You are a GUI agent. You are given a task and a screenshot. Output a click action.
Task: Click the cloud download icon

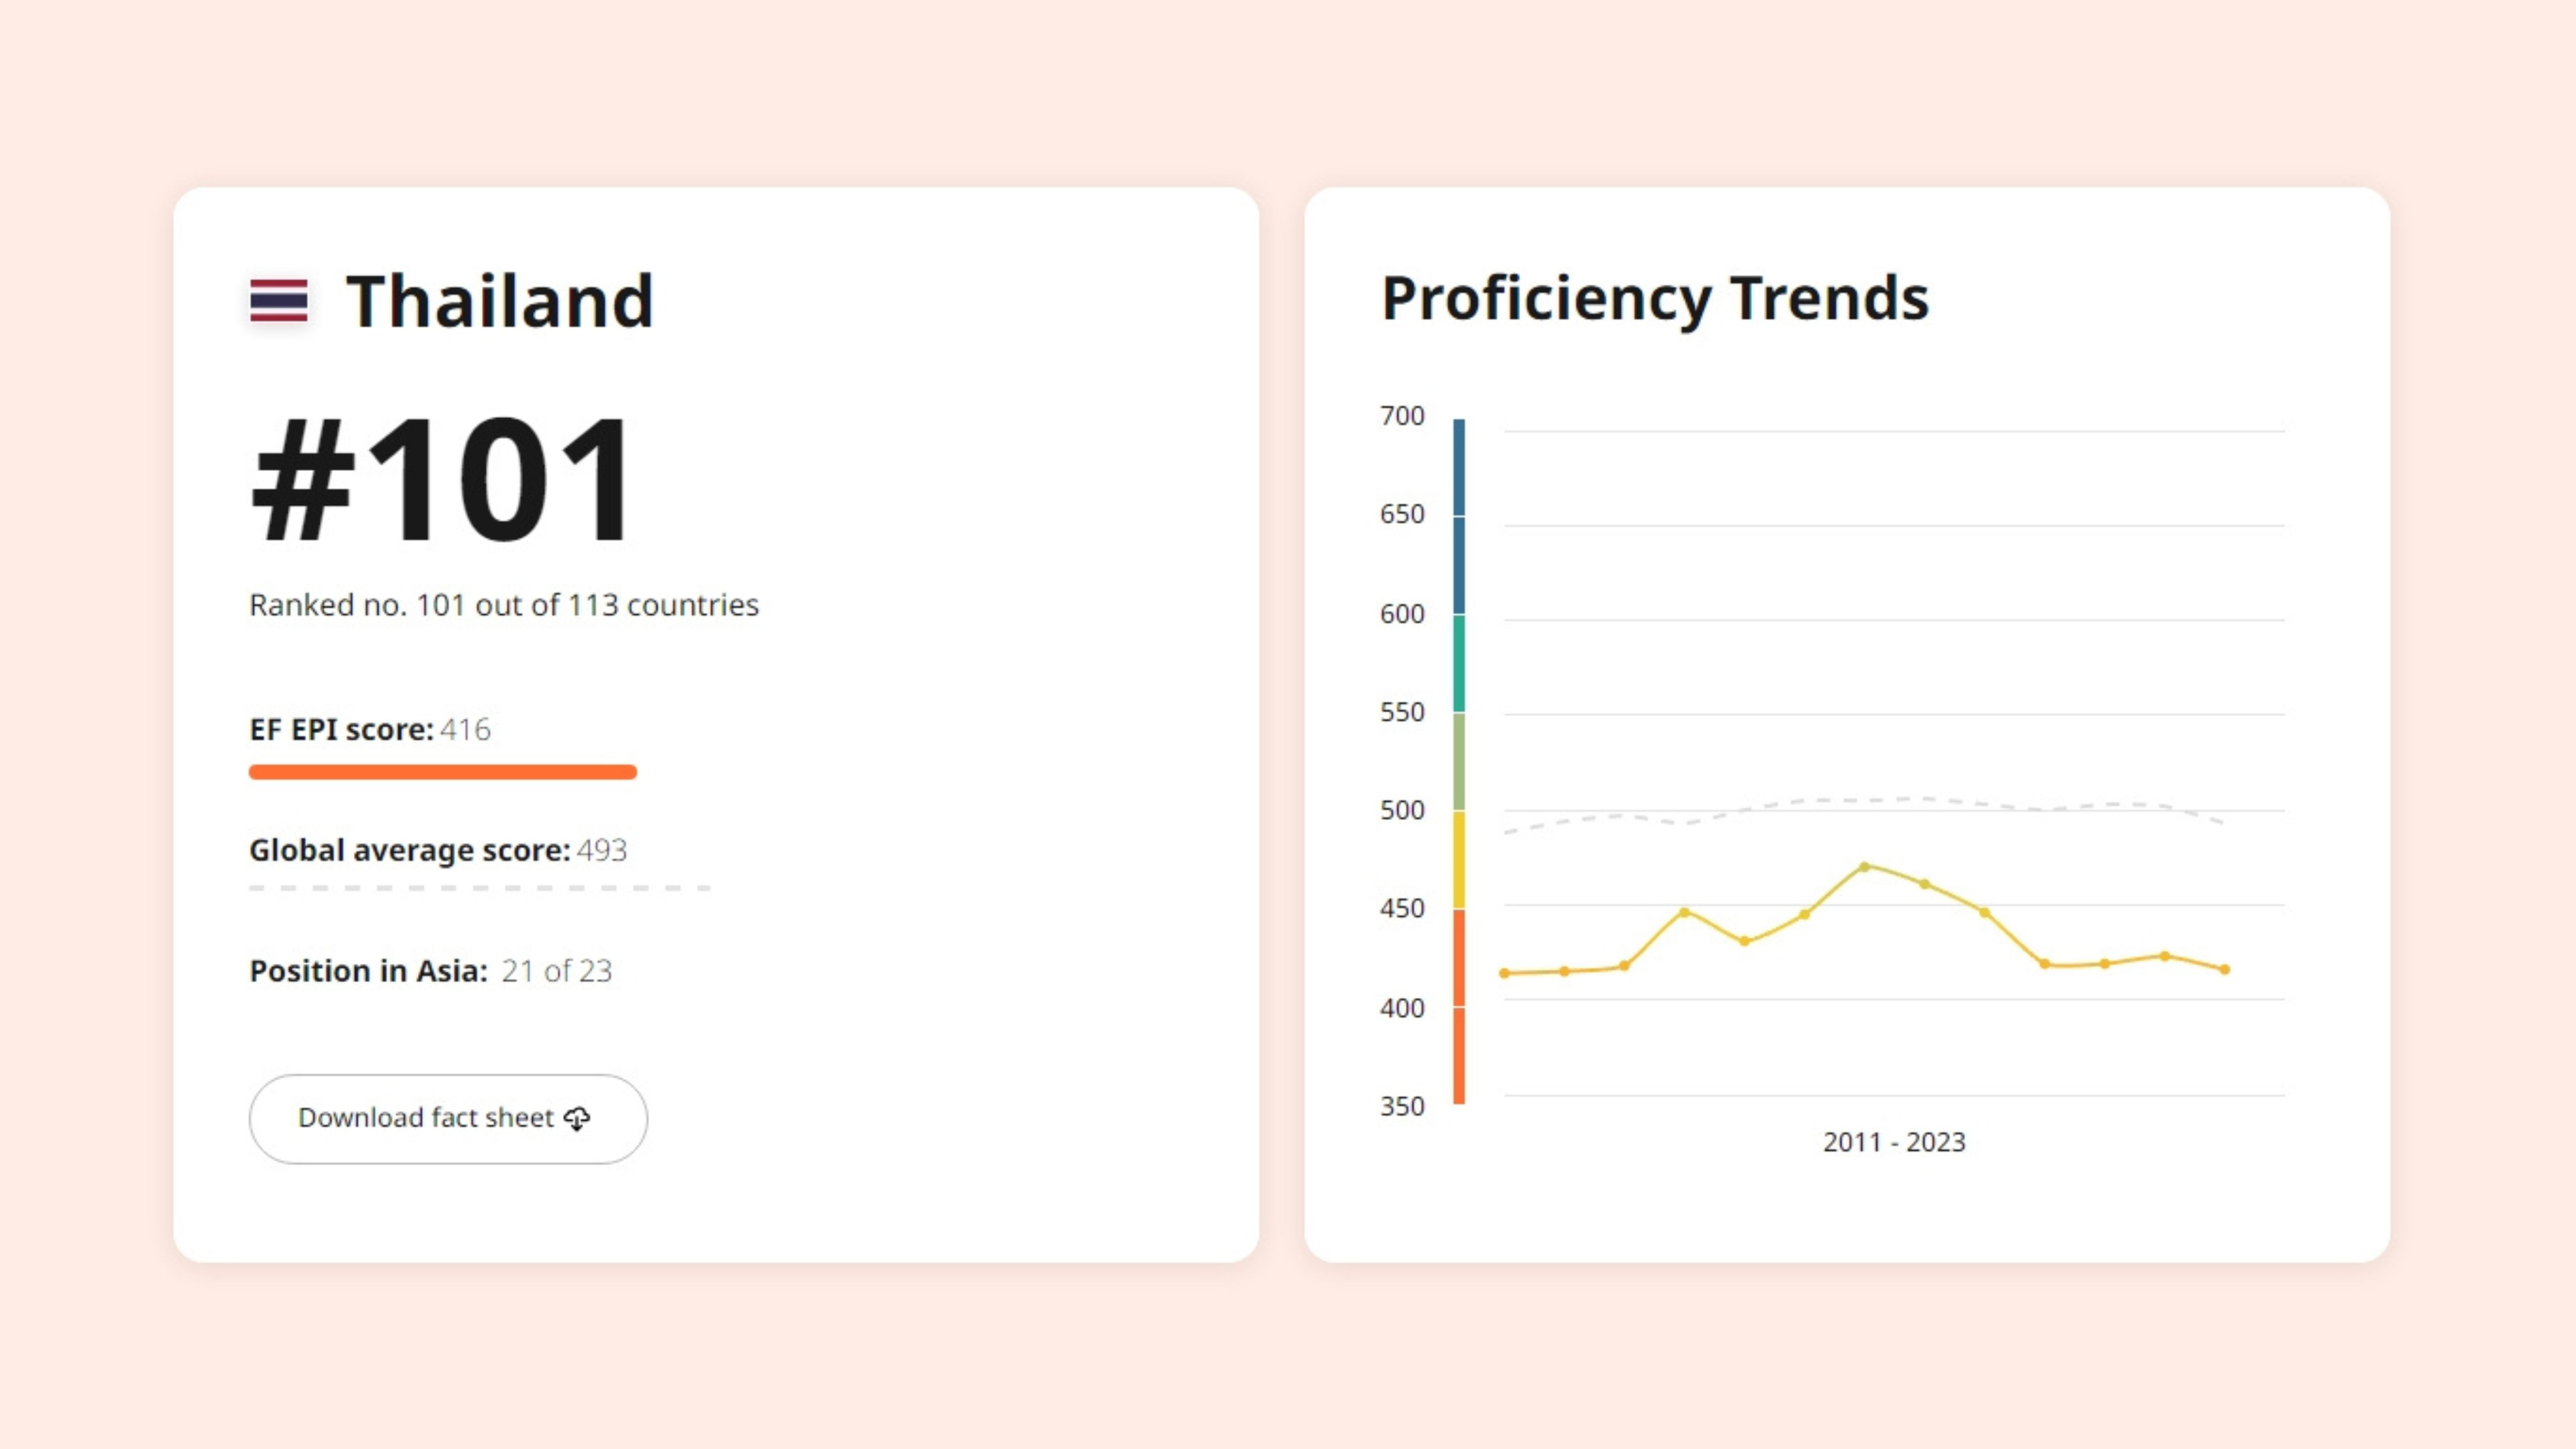pyautogui.click(x=577, y=1118)
